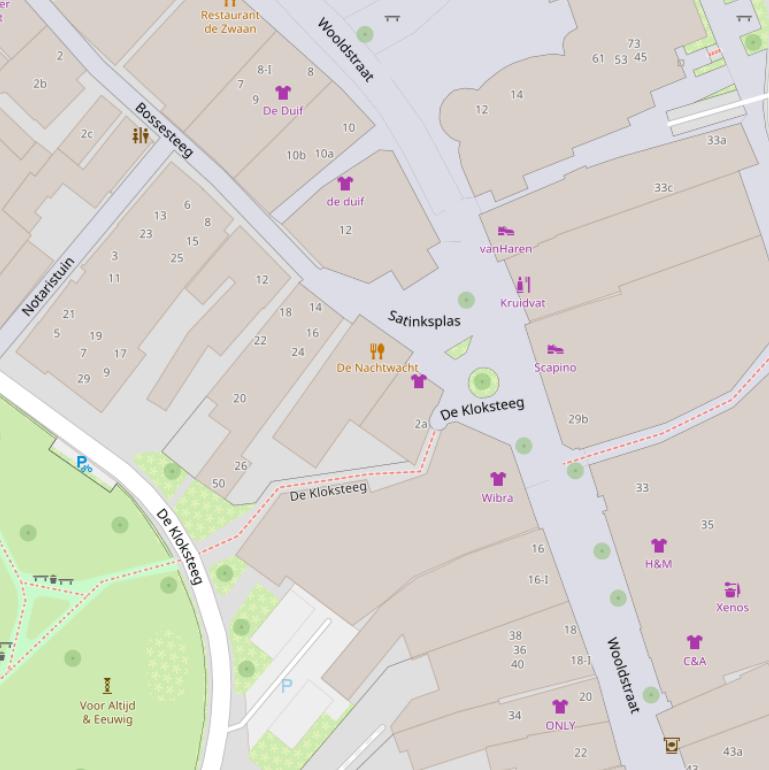Click the De Nachtwacht restaurant icon
Viewport: 769px width, 770px height.
[x=377, y=351]
